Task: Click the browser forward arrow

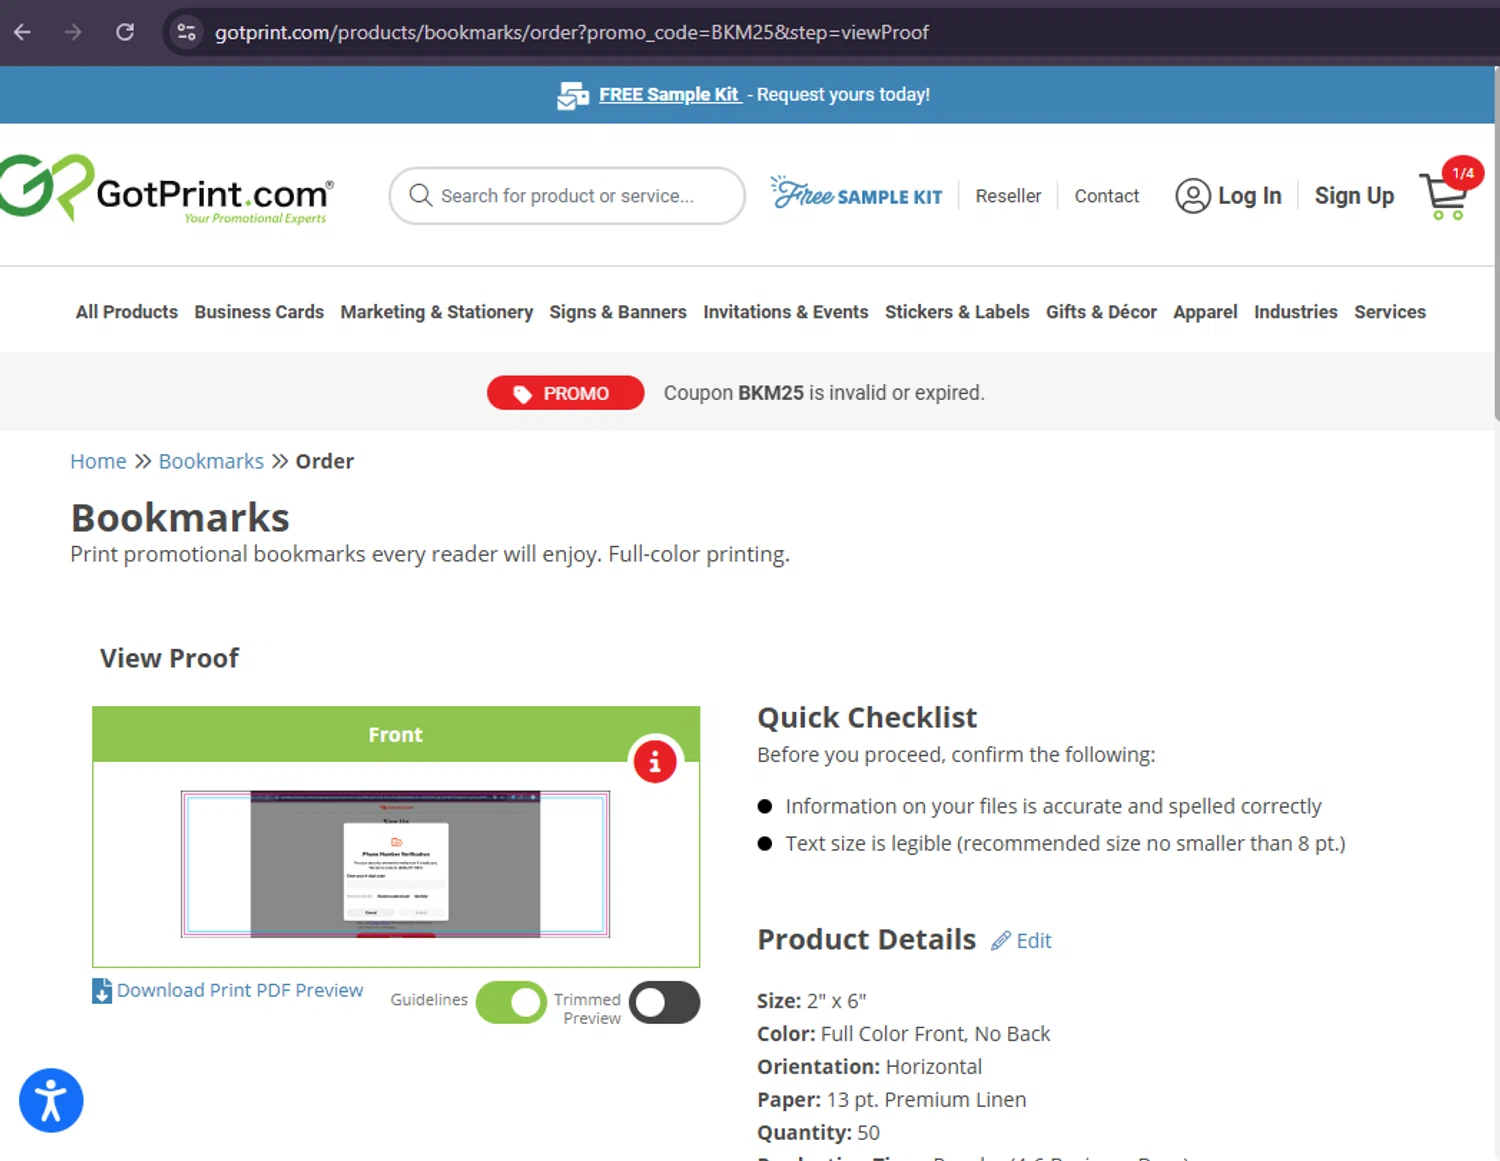Action: pyautogui.click(x=73, y=32)
